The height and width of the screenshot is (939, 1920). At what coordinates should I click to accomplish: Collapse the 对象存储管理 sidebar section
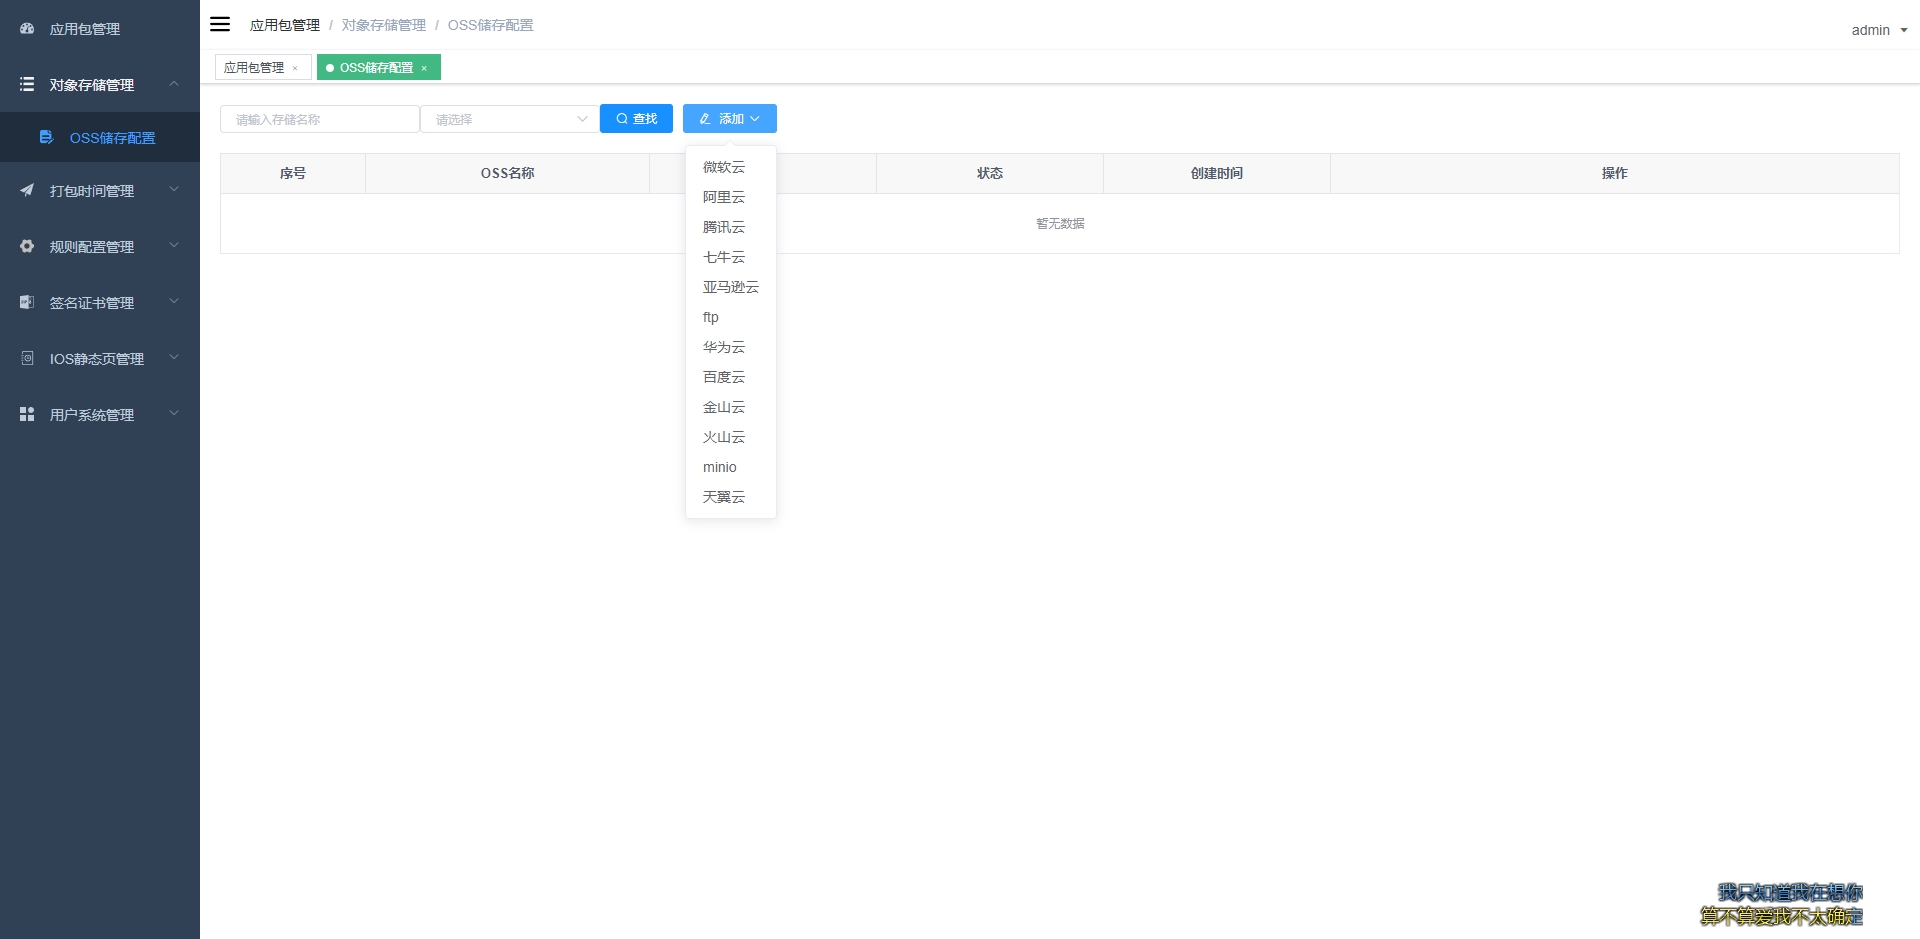(174, 84)
